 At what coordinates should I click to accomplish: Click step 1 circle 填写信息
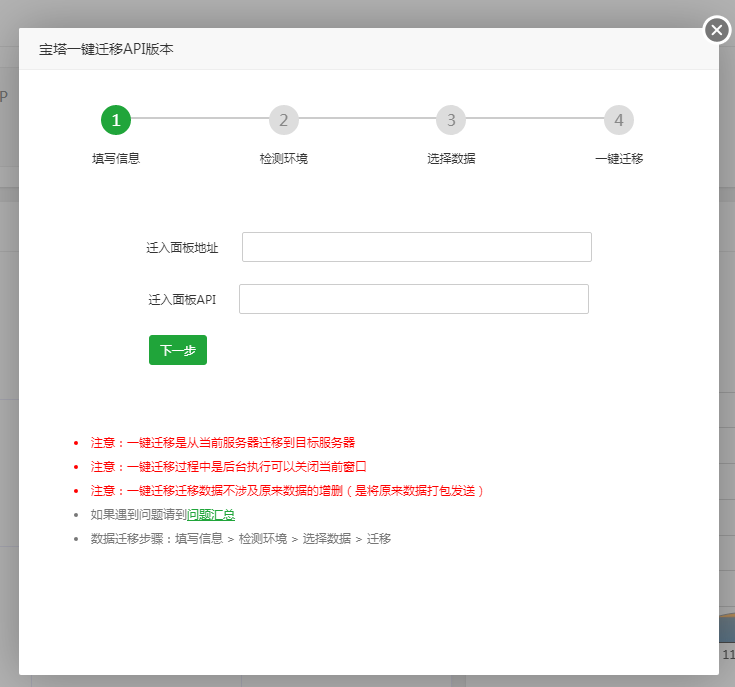(116, 120)
